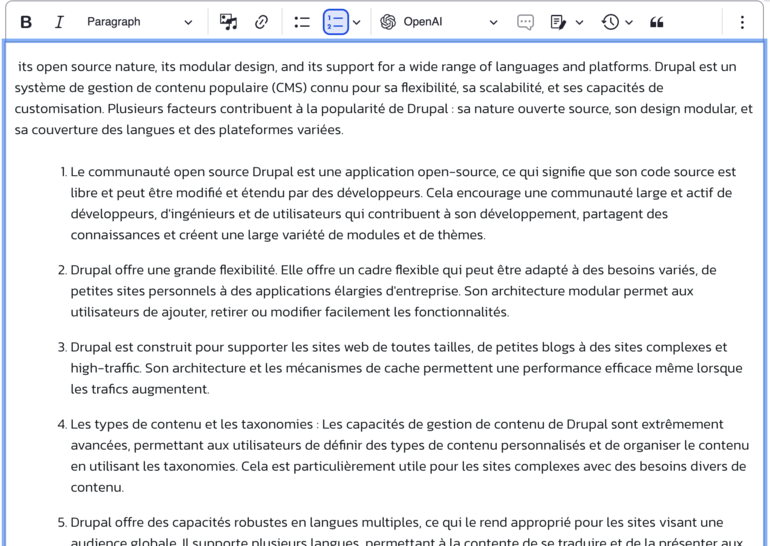Insert media with the image icon
Screen dimensions: 770x546
tap(228, 22)
